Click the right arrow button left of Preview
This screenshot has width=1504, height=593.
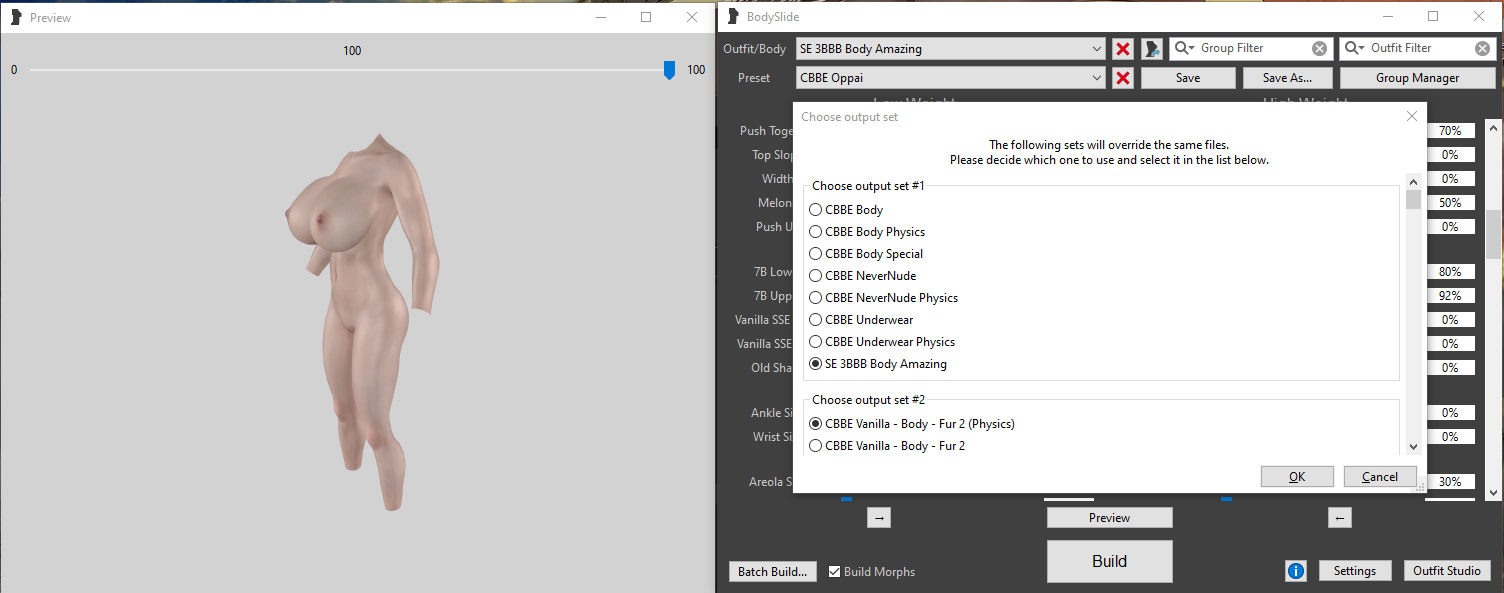[x=878, y=517]
